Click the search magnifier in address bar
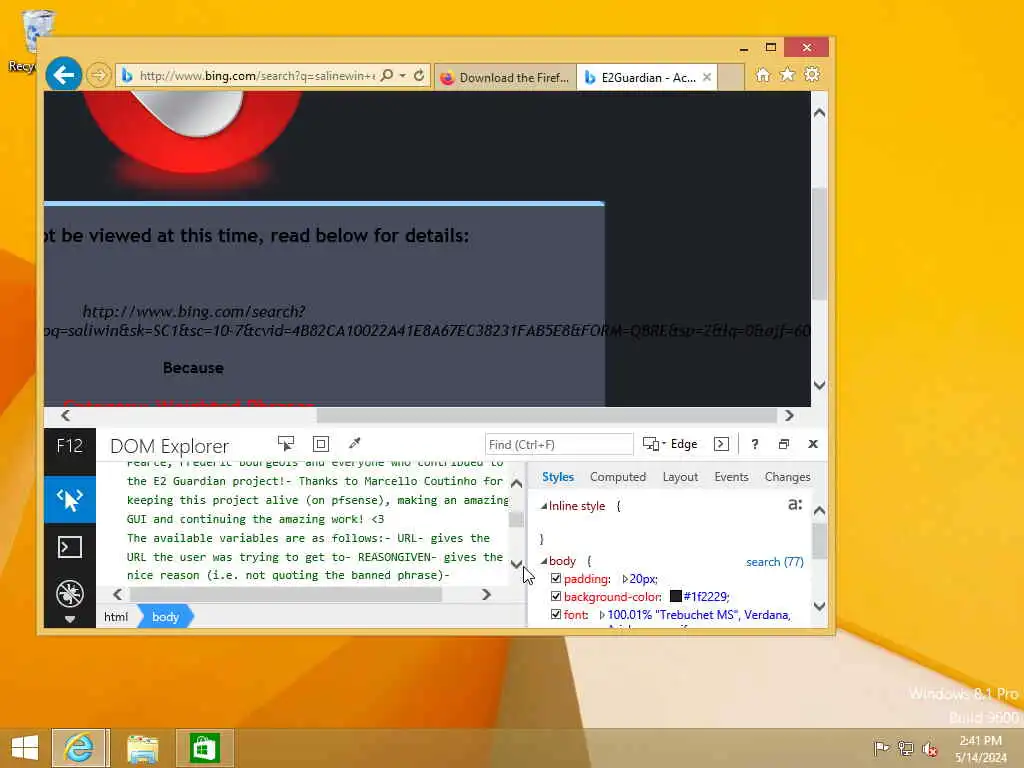 pos(387,76)
